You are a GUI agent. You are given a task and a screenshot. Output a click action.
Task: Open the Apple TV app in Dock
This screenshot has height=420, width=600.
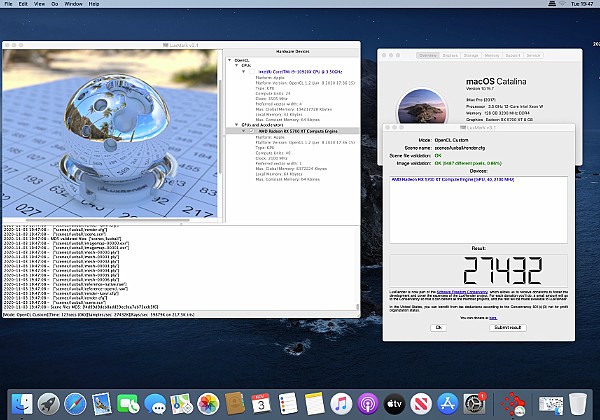[394, 403]
